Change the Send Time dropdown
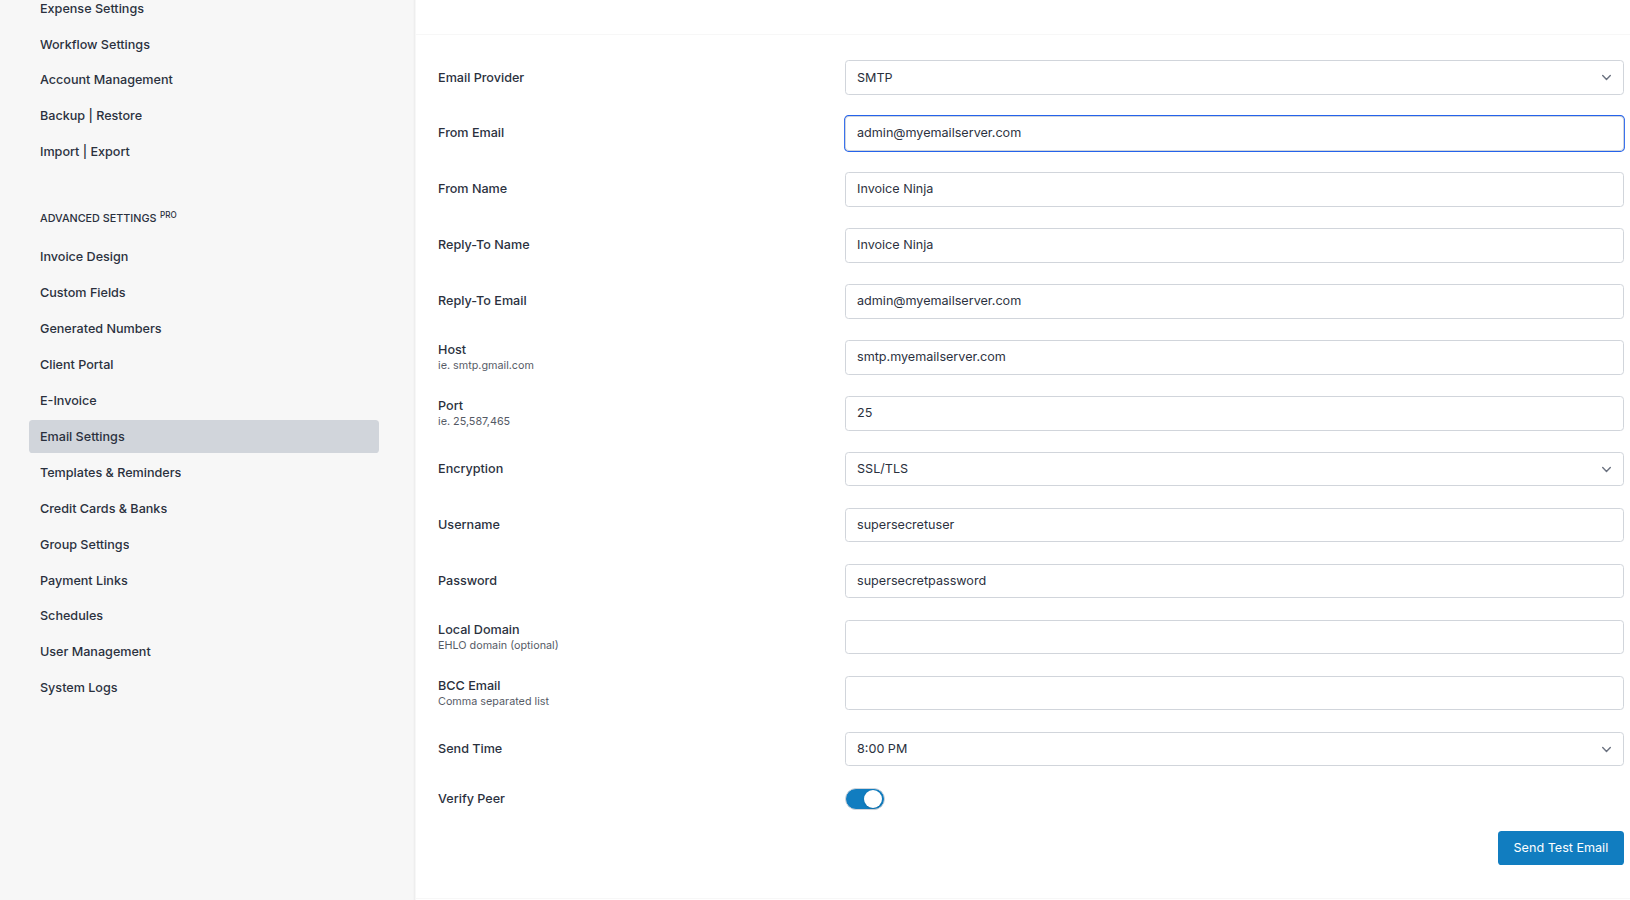1630x900 pixels. coord(1233,748)
